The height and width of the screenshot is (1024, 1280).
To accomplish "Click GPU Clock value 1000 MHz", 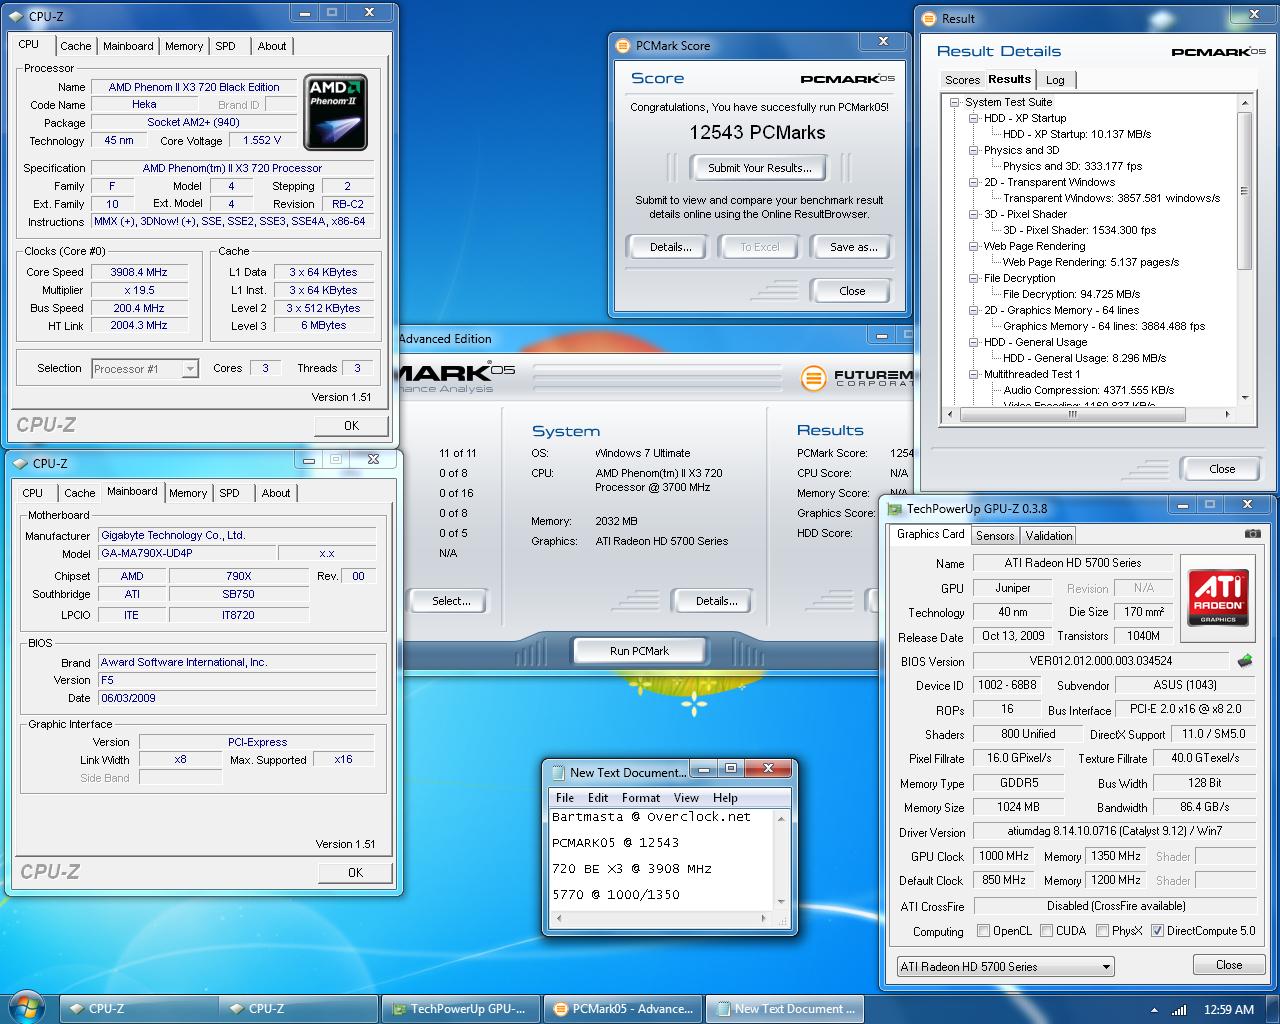I will tap(1004, 856).
